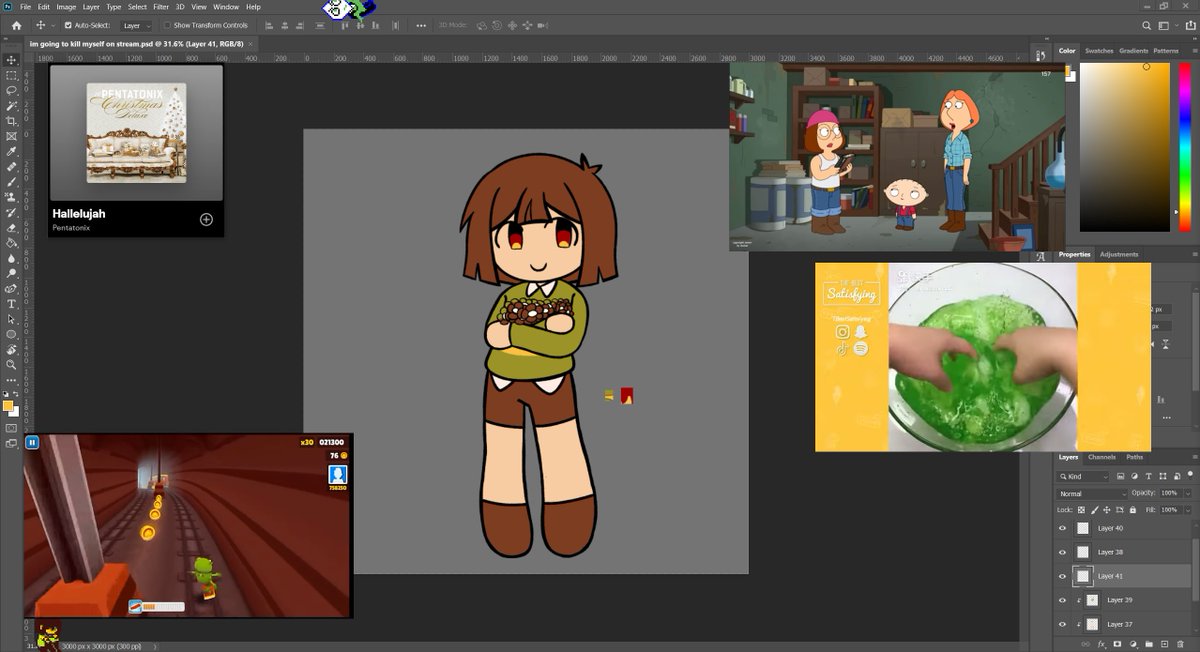This screenshot has height=652, width=1200.
Task: Open the Image menu
Action: 66,7
